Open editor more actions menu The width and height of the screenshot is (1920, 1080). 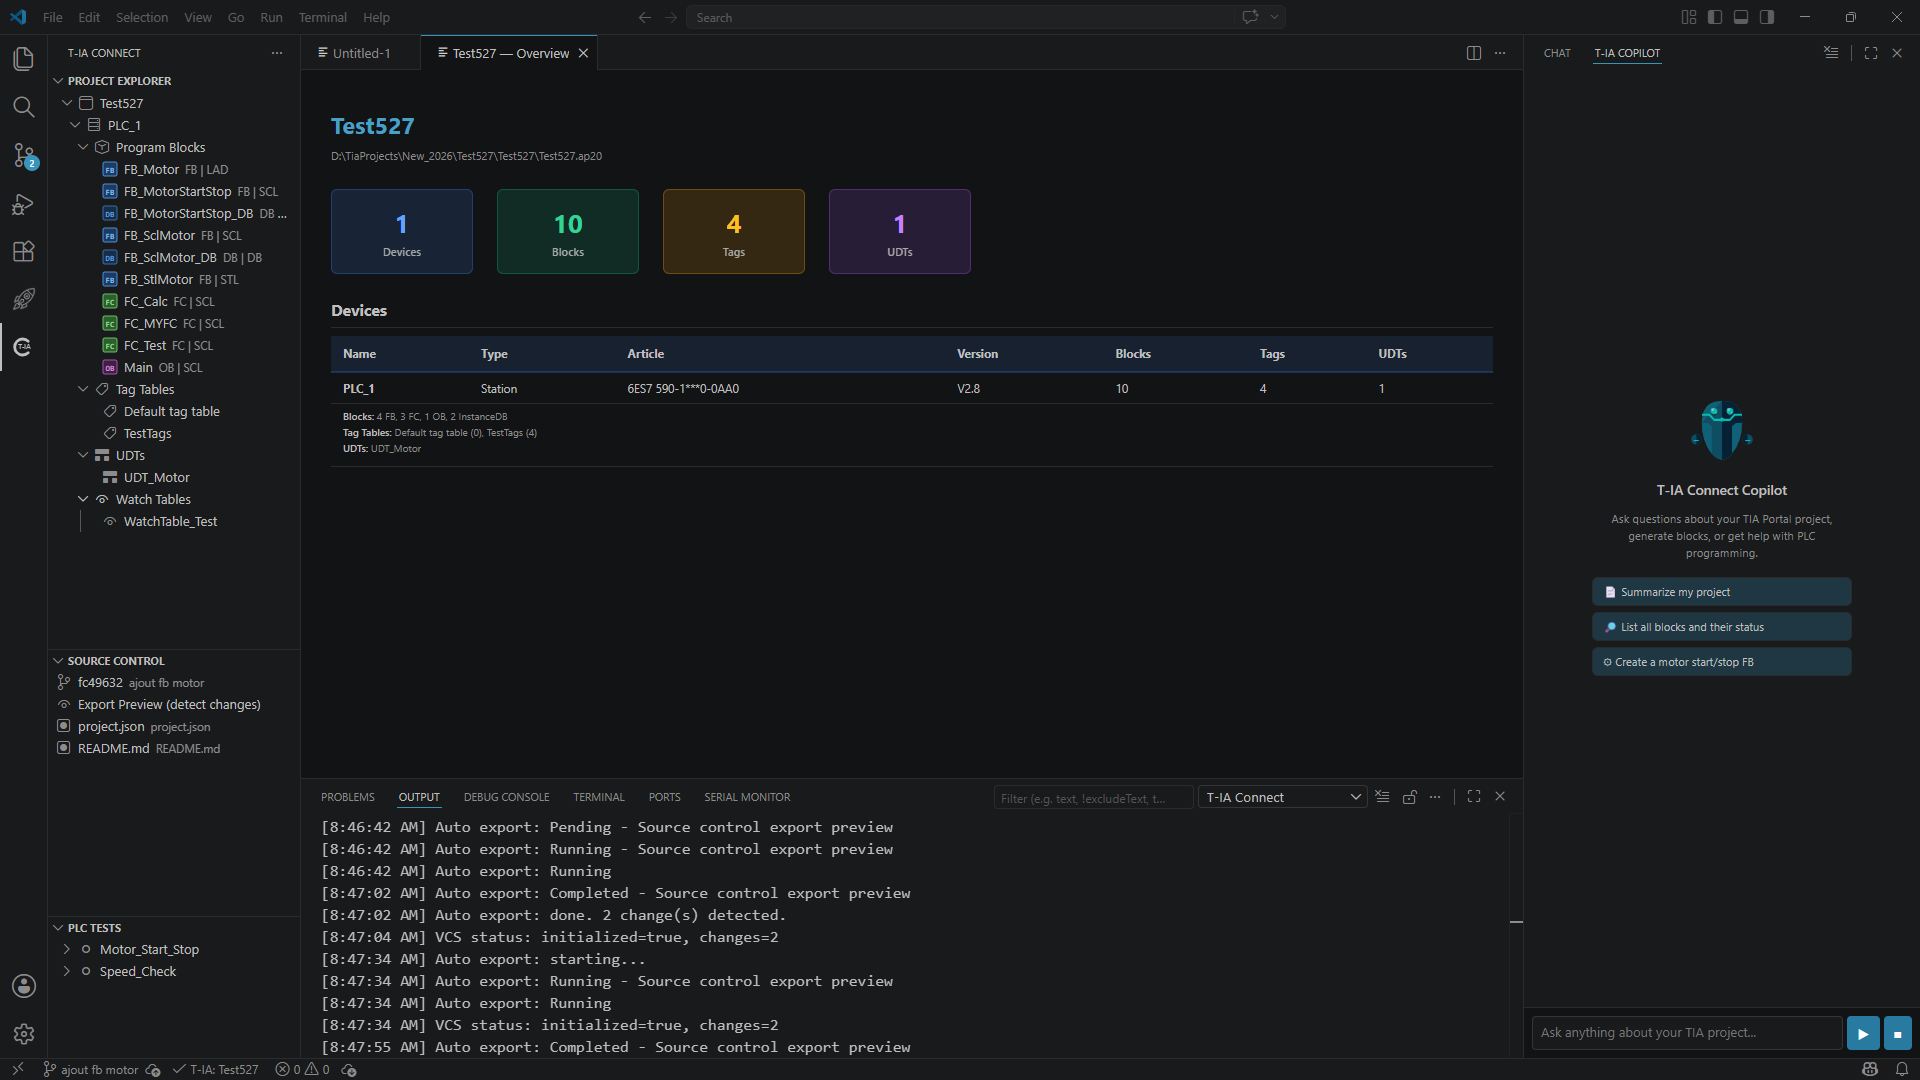click(1500, 53)
